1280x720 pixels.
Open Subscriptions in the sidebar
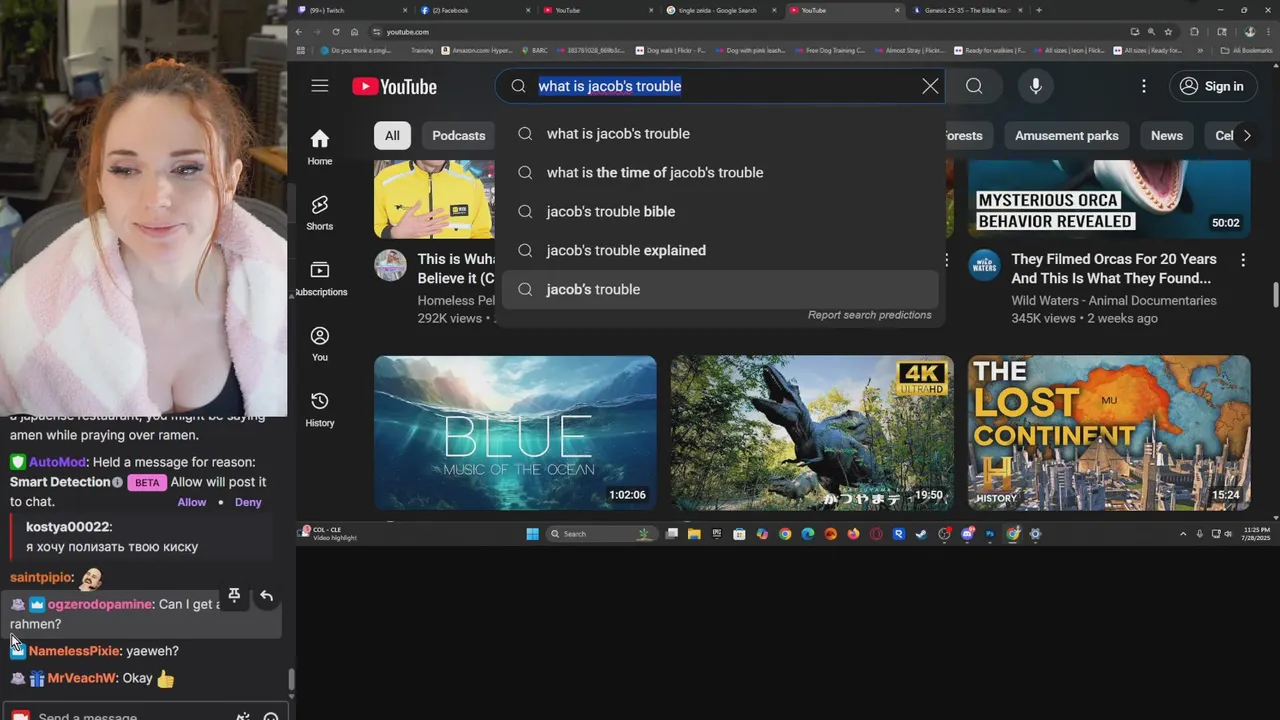[x=320, y=278]
